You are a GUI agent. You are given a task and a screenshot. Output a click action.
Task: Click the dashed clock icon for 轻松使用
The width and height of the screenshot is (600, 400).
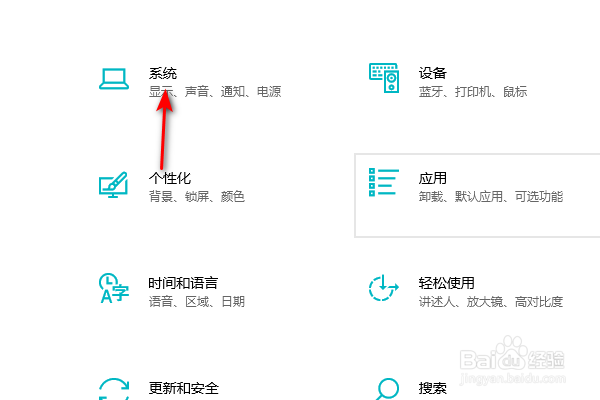coord(383,287)
